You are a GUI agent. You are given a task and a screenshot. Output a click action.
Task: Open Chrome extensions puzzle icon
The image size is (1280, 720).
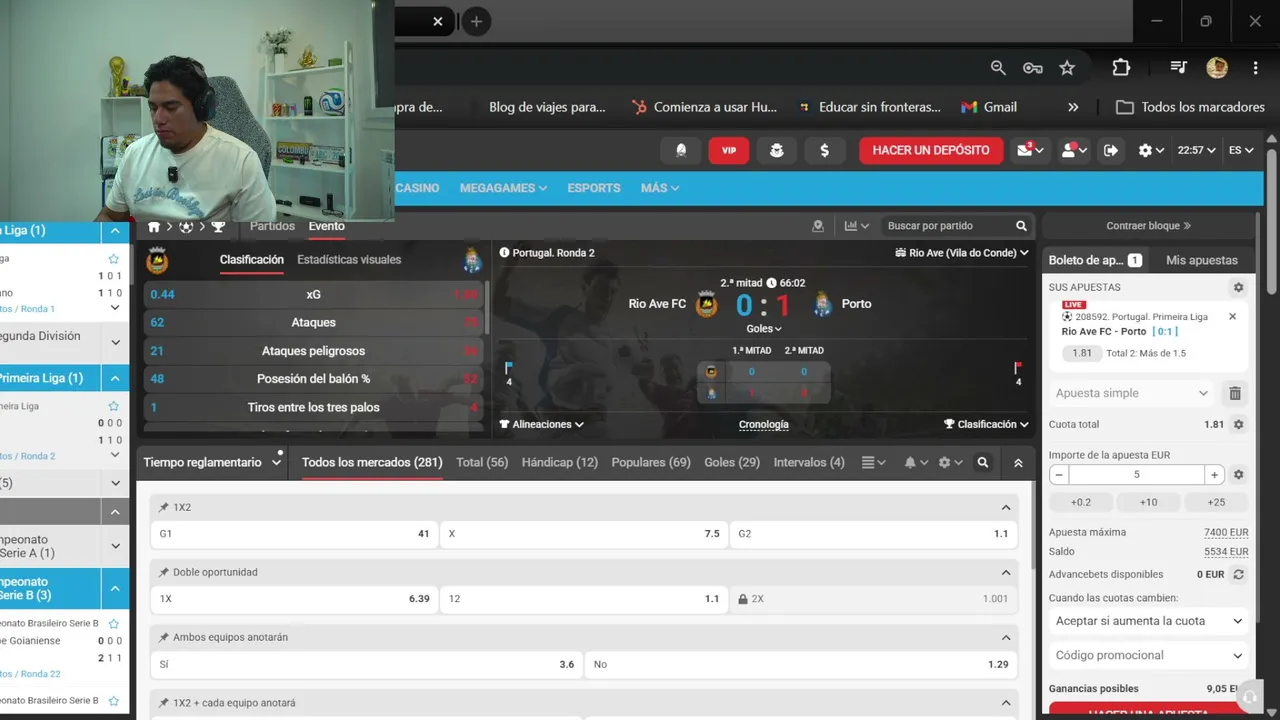(x=1121, y=67)
